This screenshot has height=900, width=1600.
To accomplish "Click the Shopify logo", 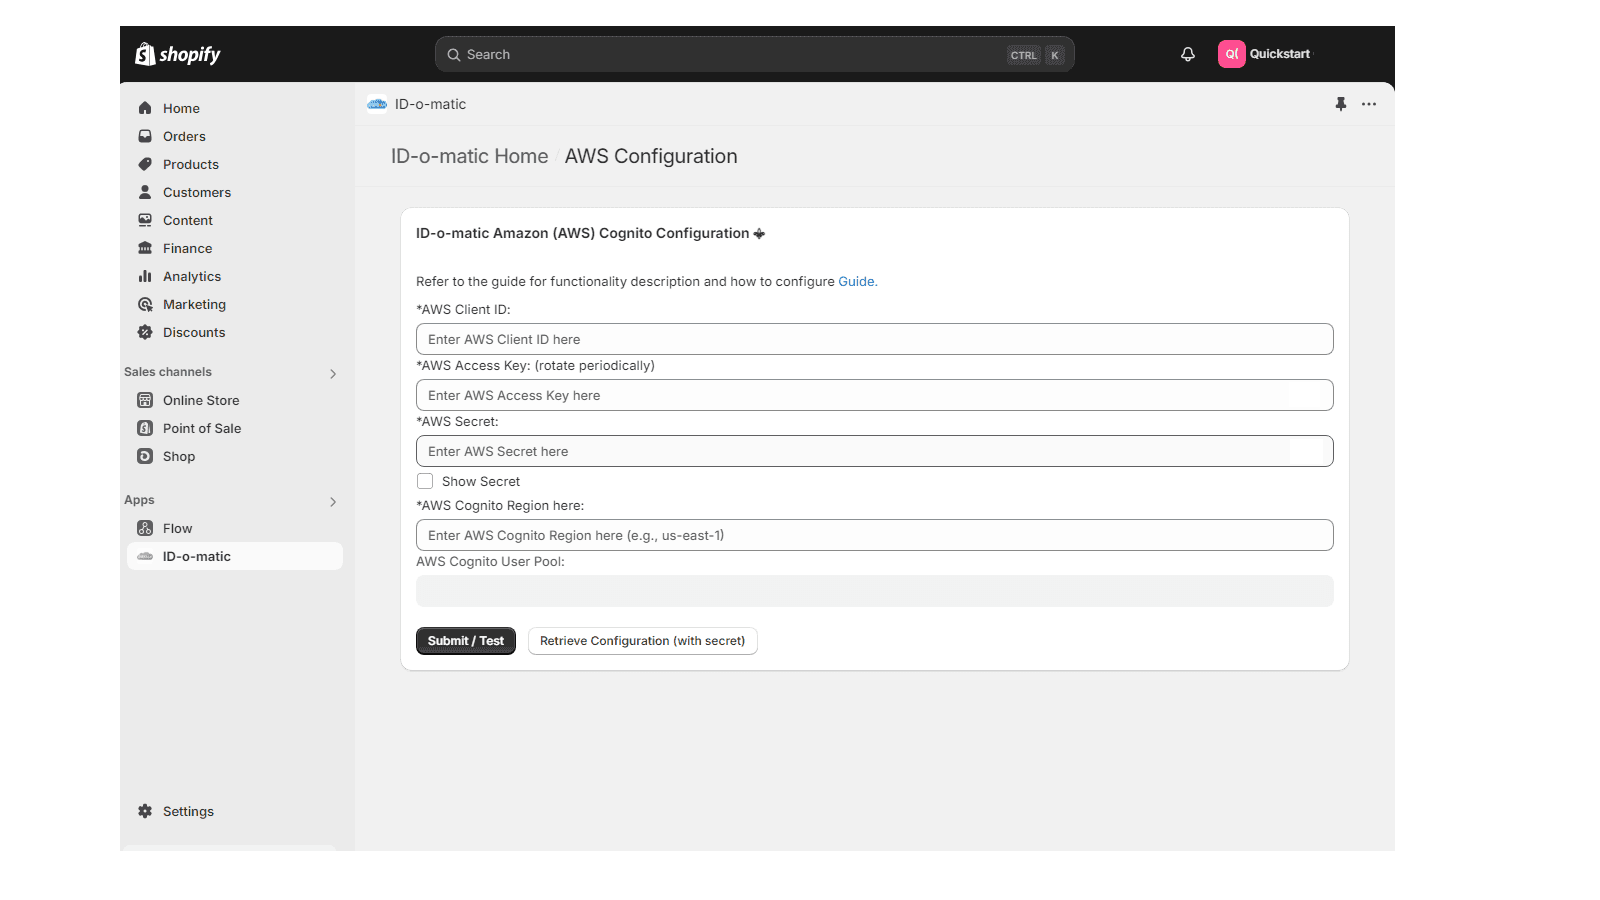I will pyautogui.click(x=178, y=54).
